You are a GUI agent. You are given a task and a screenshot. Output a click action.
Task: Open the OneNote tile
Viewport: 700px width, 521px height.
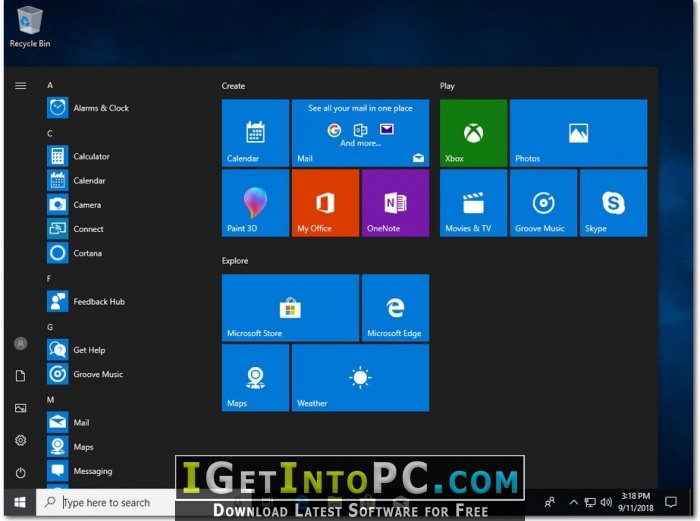(396, 203)
